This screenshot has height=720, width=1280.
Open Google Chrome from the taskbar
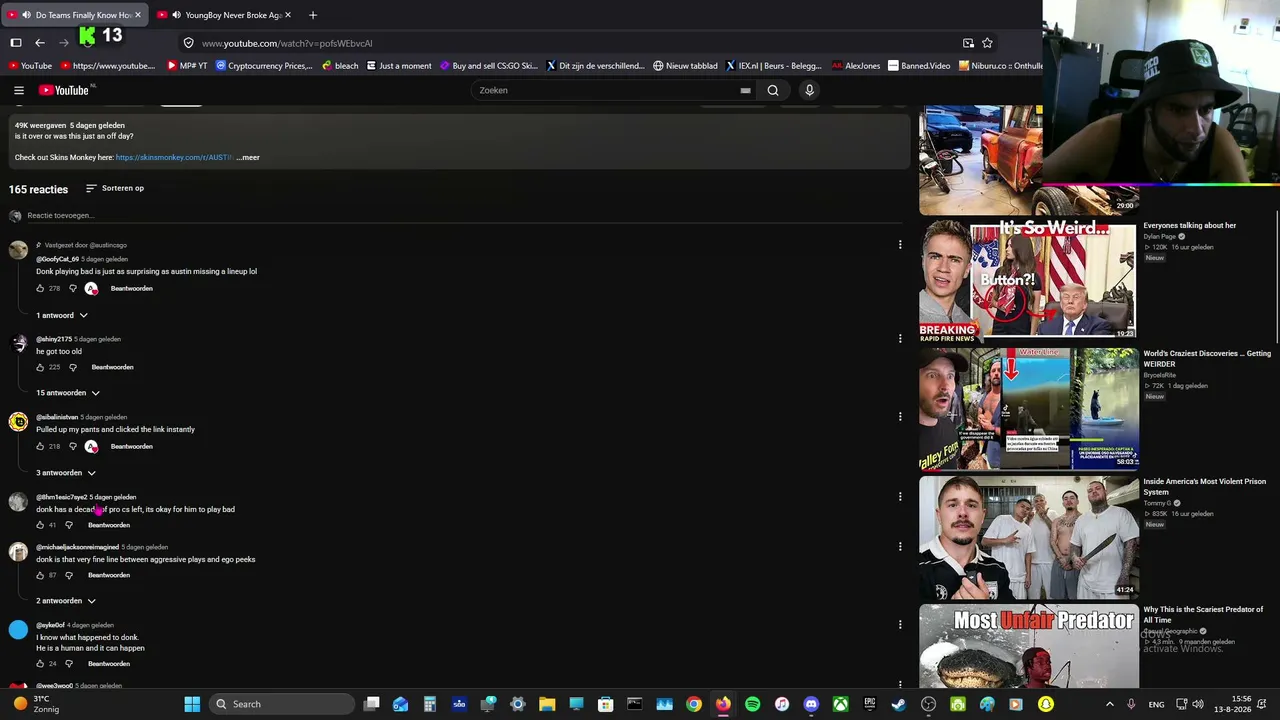pos(693,704)
